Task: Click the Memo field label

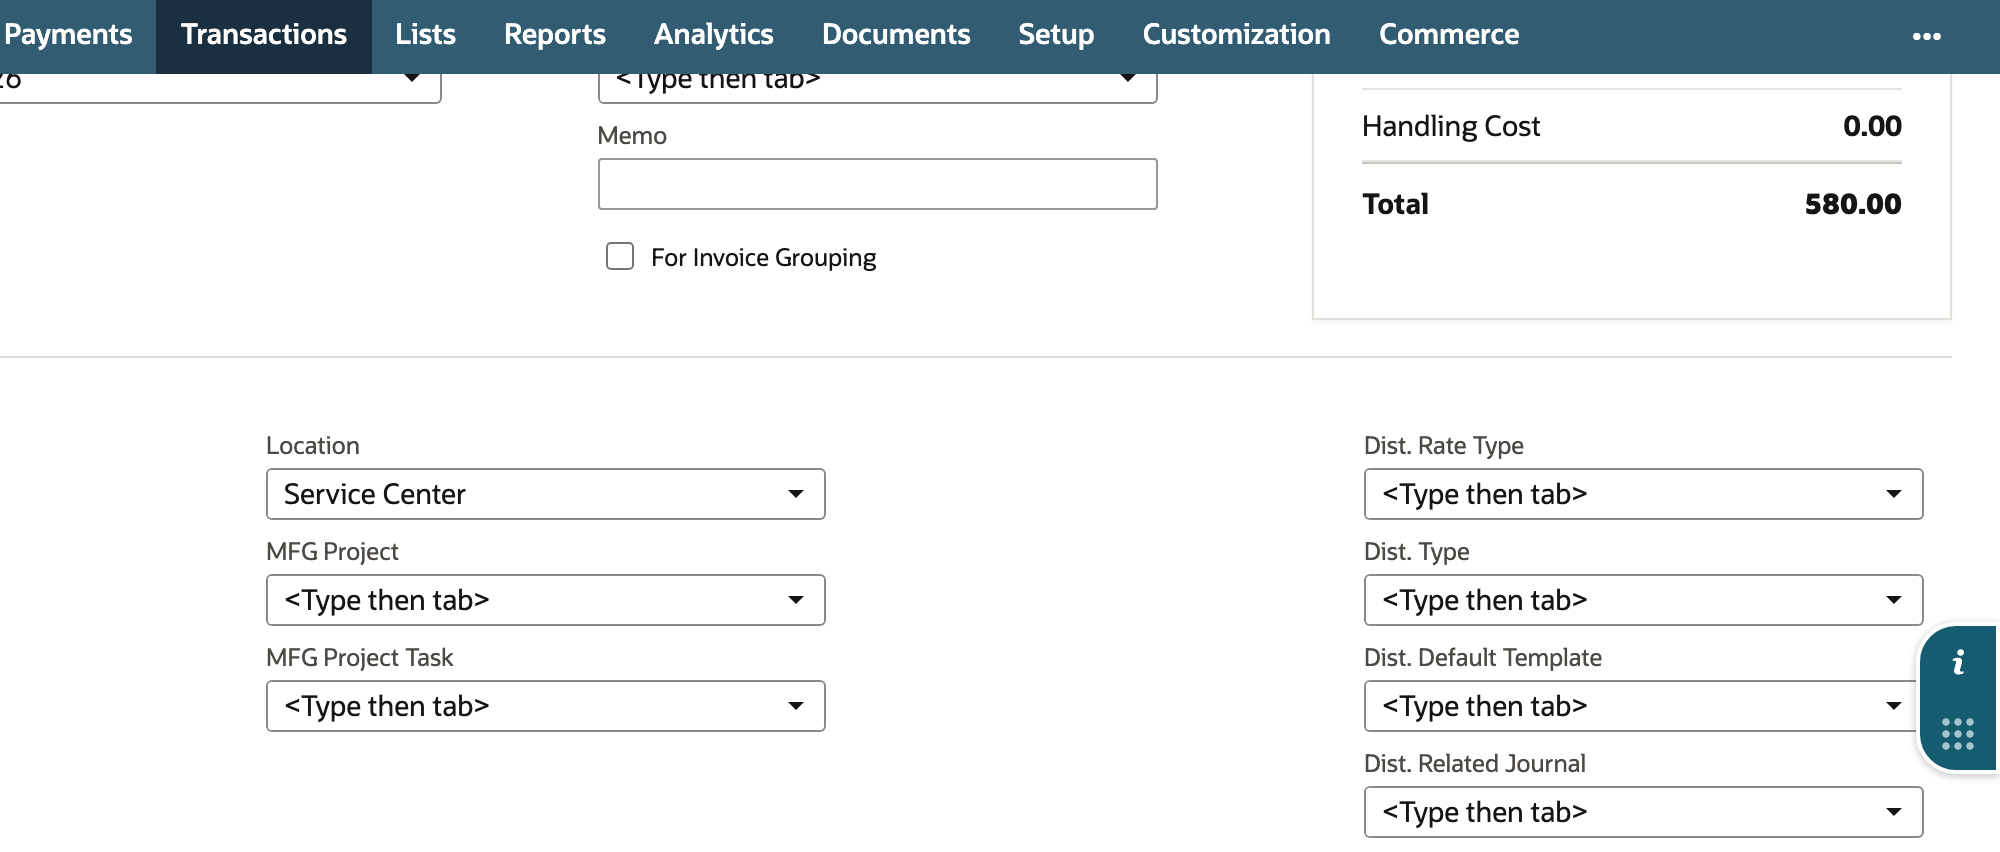Action: click(632, 135)
